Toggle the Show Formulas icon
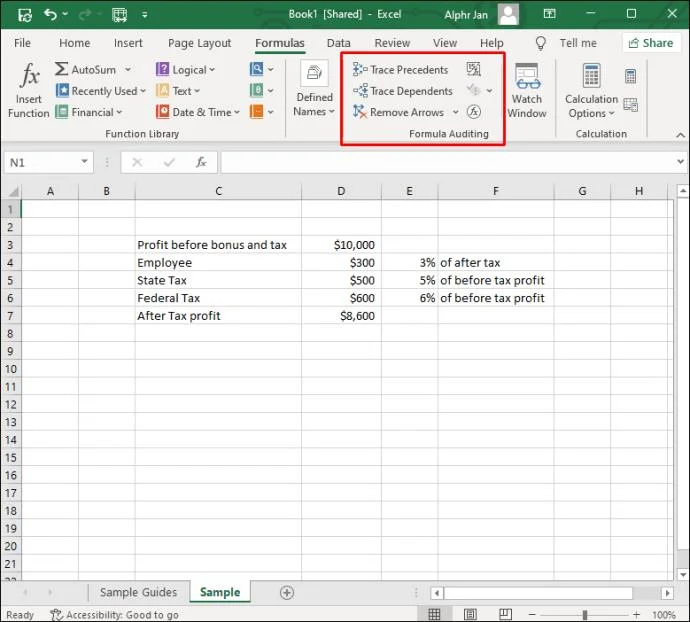This screenshot has height=622, width=690. (x=473, y=69)
